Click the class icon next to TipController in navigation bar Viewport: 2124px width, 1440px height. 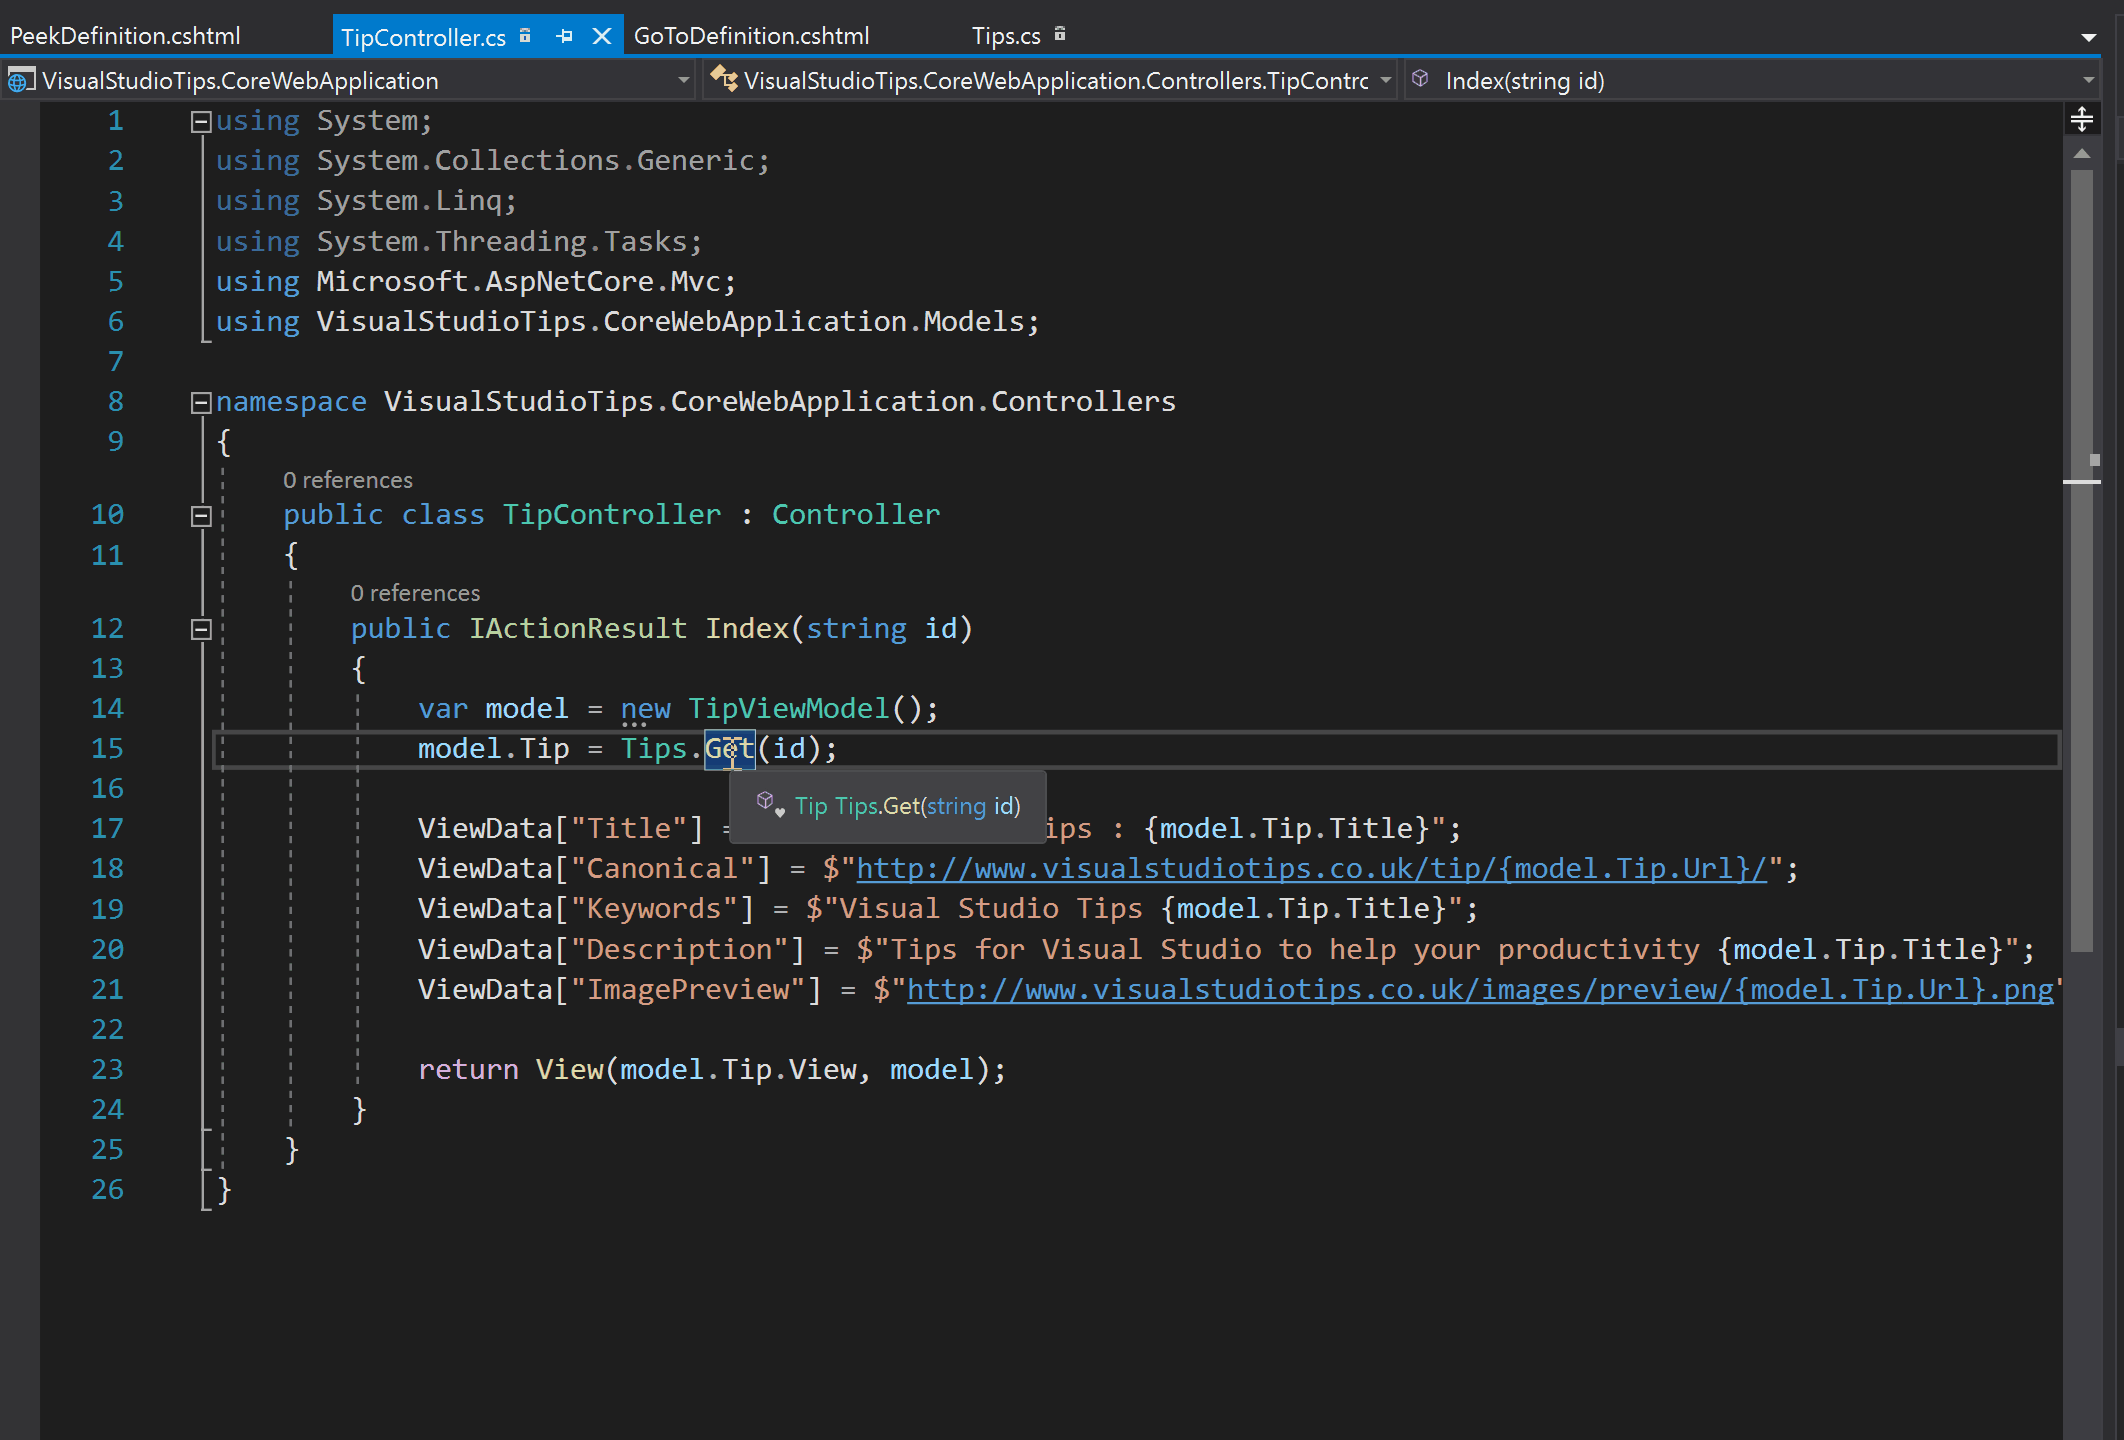(x=724, y=80)
